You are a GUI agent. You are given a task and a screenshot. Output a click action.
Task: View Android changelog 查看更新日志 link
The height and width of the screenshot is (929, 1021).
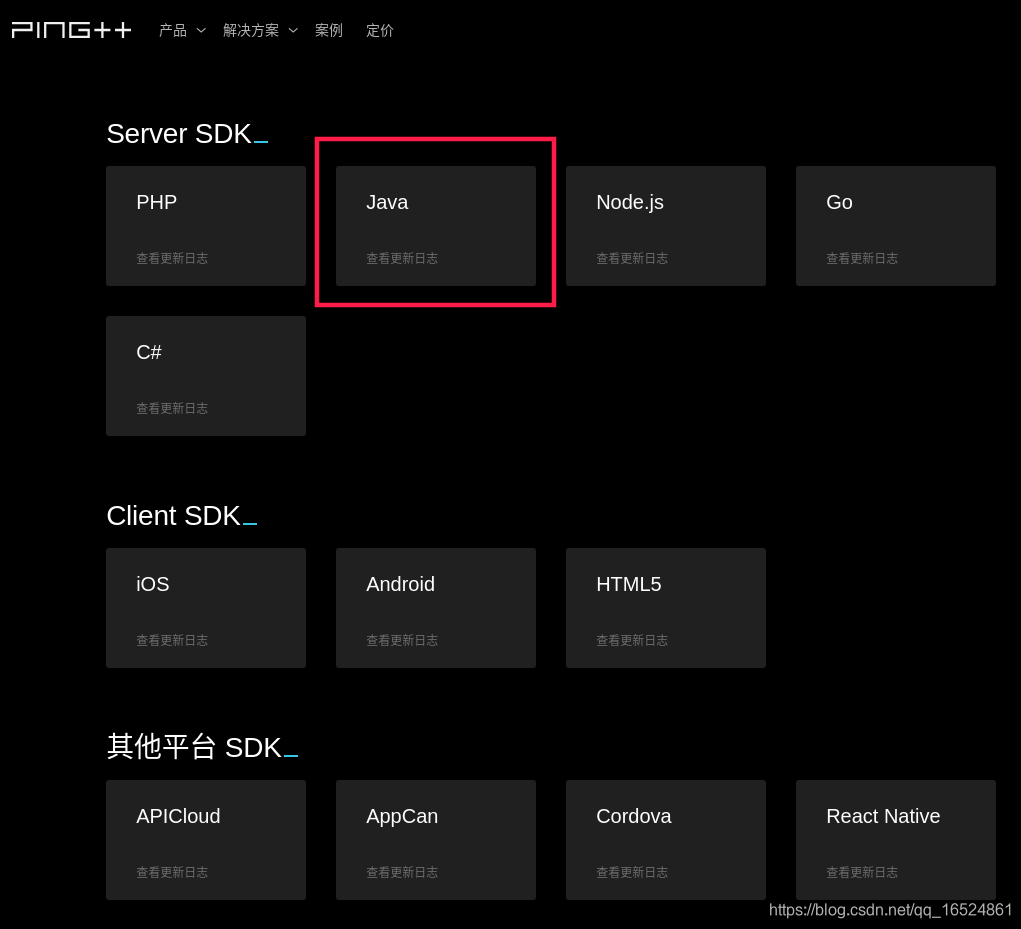coord(402,641)
